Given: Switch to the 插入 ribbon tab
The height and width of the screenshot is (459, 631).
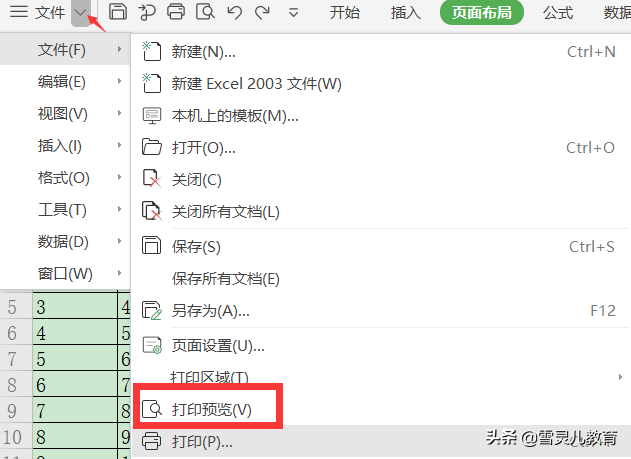Looking at the screenshot, I should [406, 13].
